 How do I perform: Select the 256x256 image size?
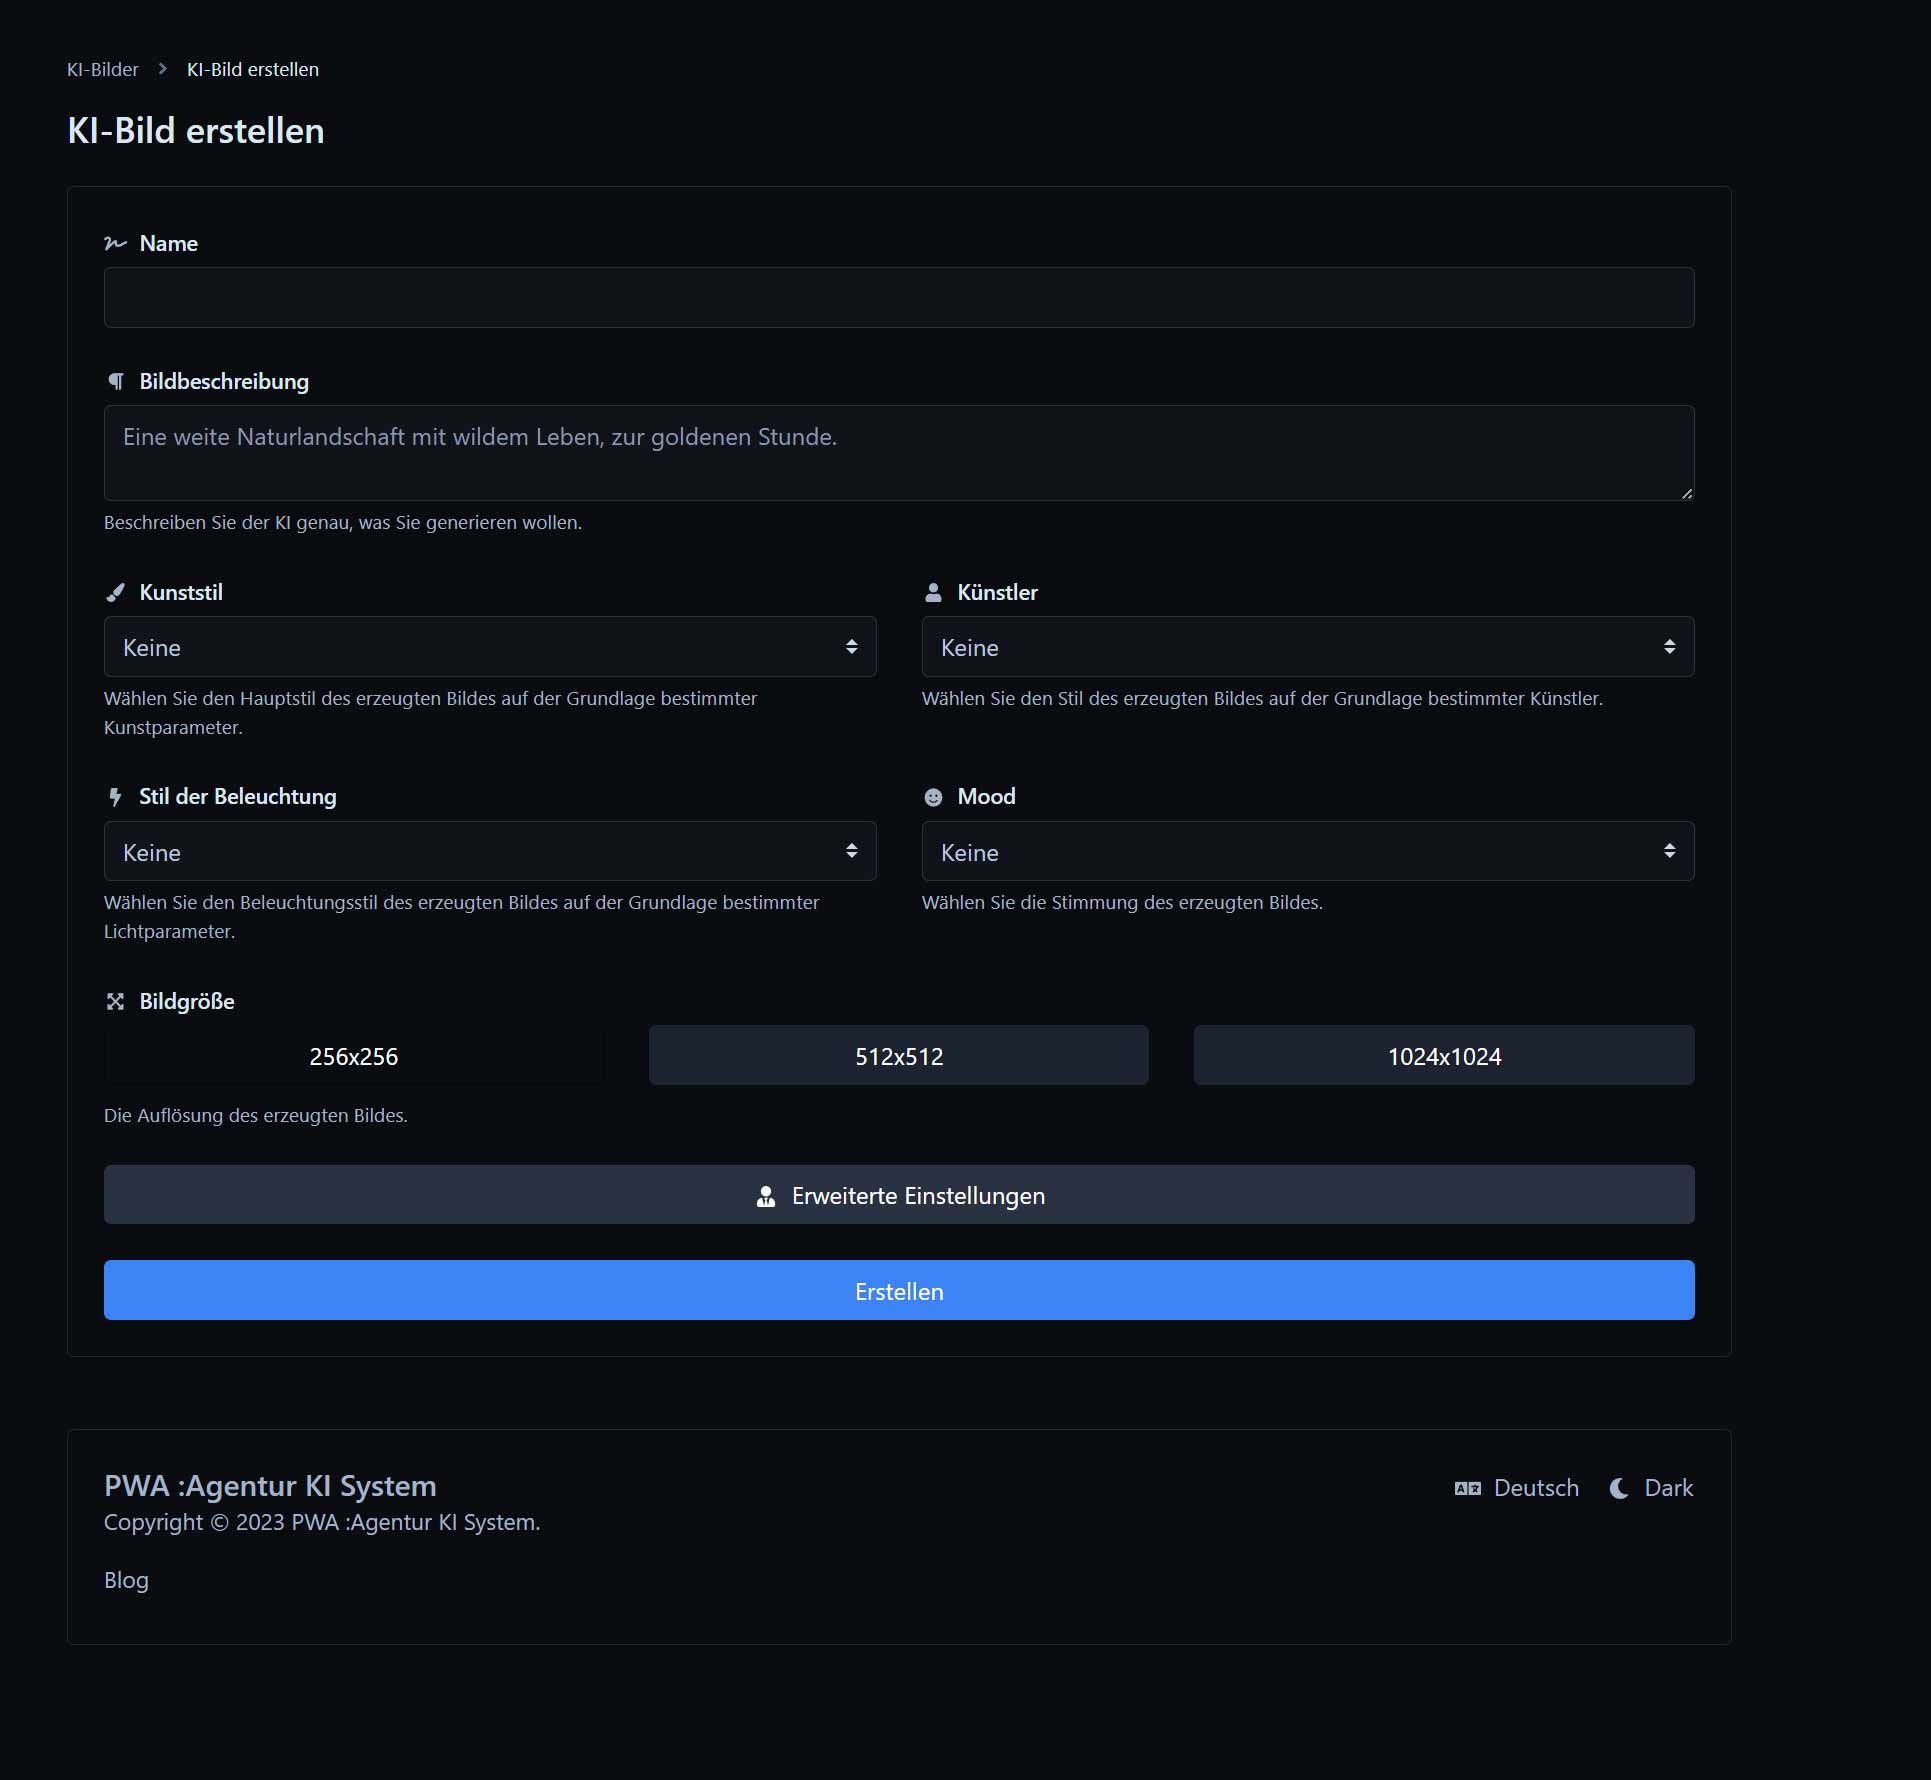click(x=354, y=1056)
